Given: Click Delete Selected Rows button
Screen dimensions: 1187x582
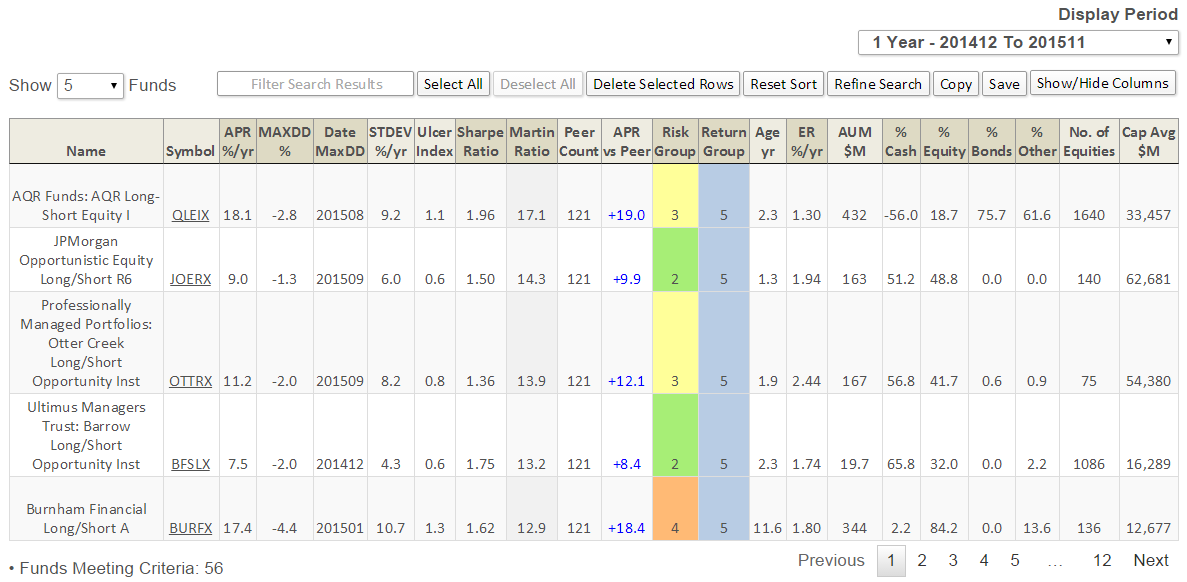Looking at the screenshot, I should coord(663,84).
